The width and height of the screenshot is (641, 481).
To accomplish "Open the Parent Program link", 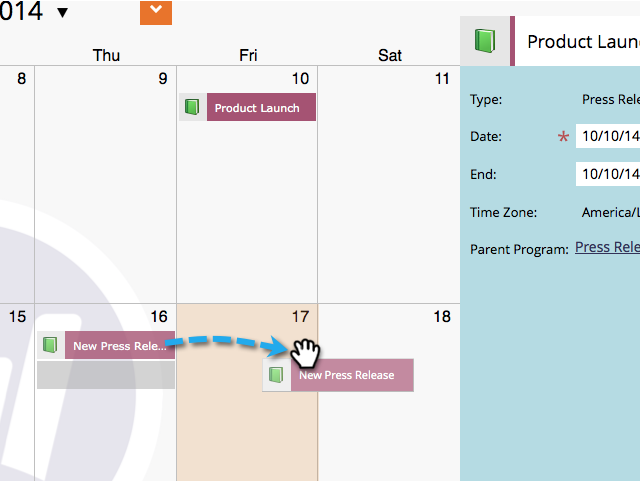I will 607,247.
